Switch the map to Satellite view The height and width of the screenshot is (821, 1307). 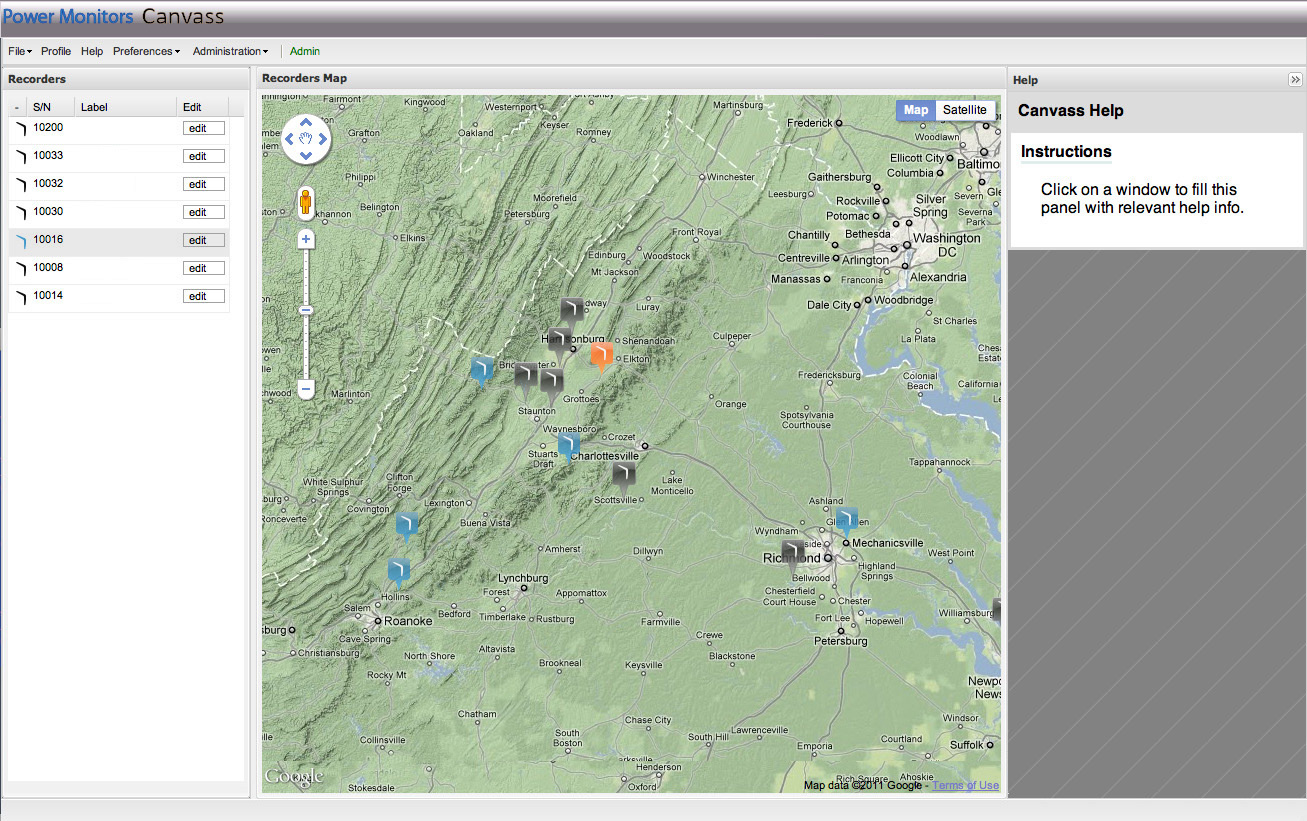963,110
